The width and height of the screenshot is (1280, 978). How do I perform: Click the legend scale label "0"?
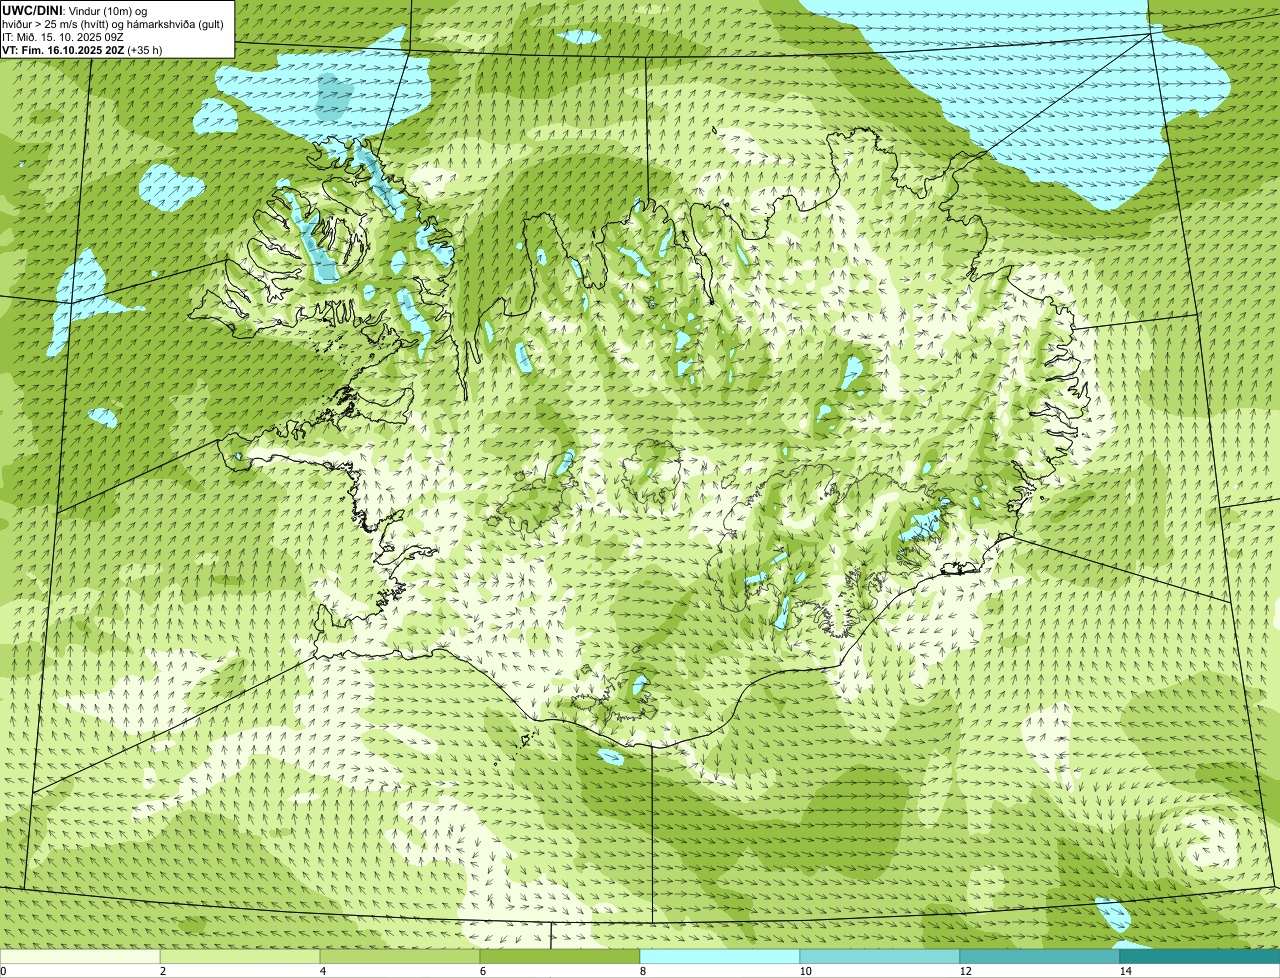click(3, 971)
